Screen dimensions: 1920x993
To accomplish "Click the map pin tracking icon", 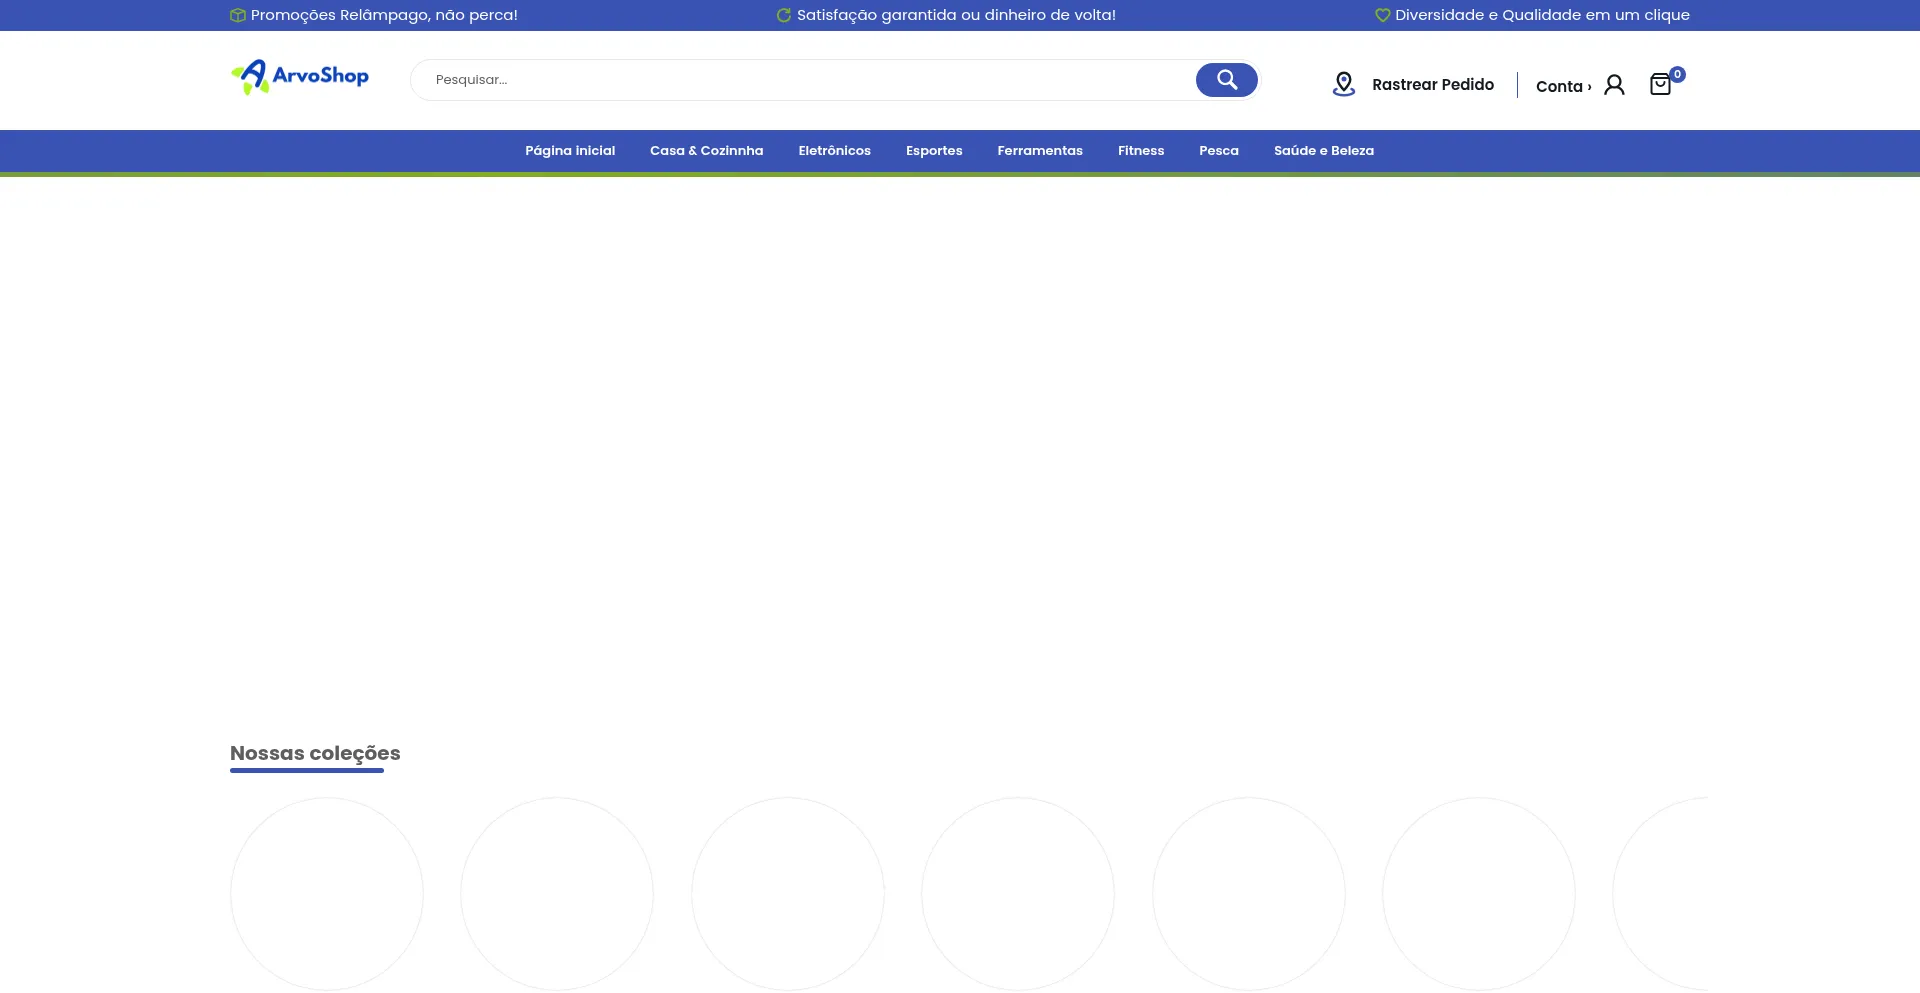I will pos(1343,85).
